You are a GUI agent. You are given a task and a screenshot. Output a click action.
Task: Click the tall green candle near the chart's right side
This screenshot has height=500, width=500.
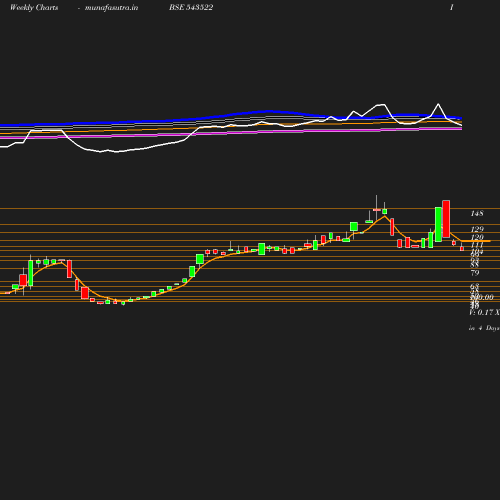[x=438, y=224]
